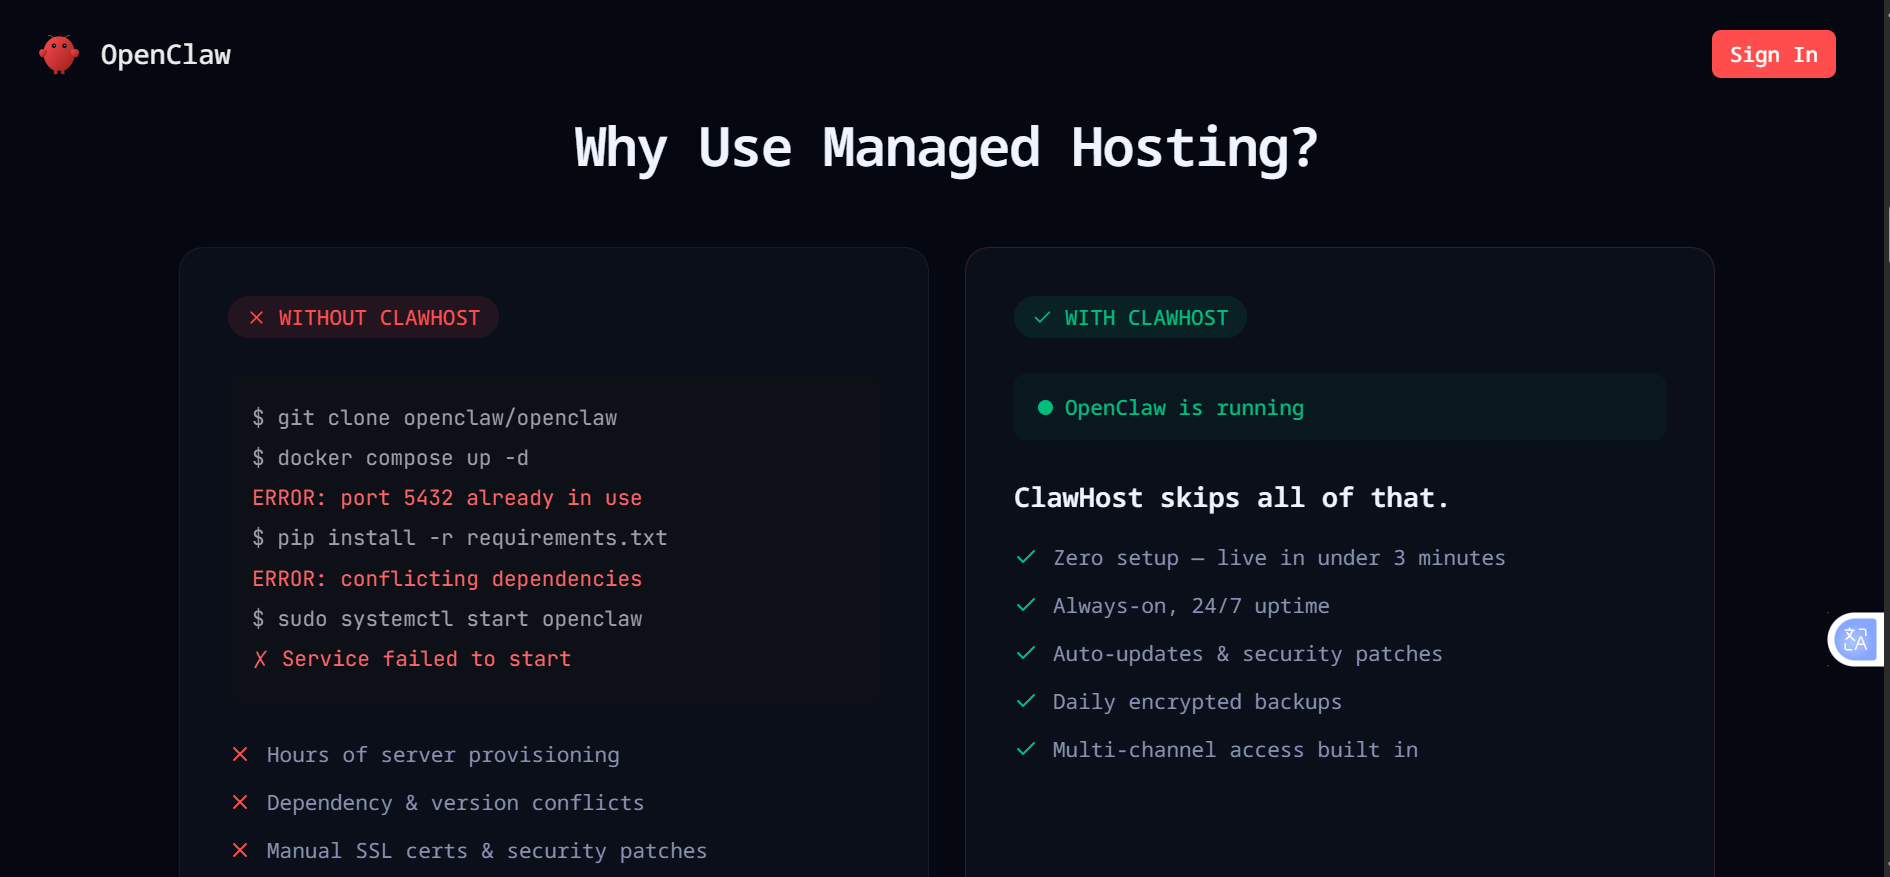Select 'ERROR: port 5432 already in use' line
Screen dimensions: 1890x877
447,498
